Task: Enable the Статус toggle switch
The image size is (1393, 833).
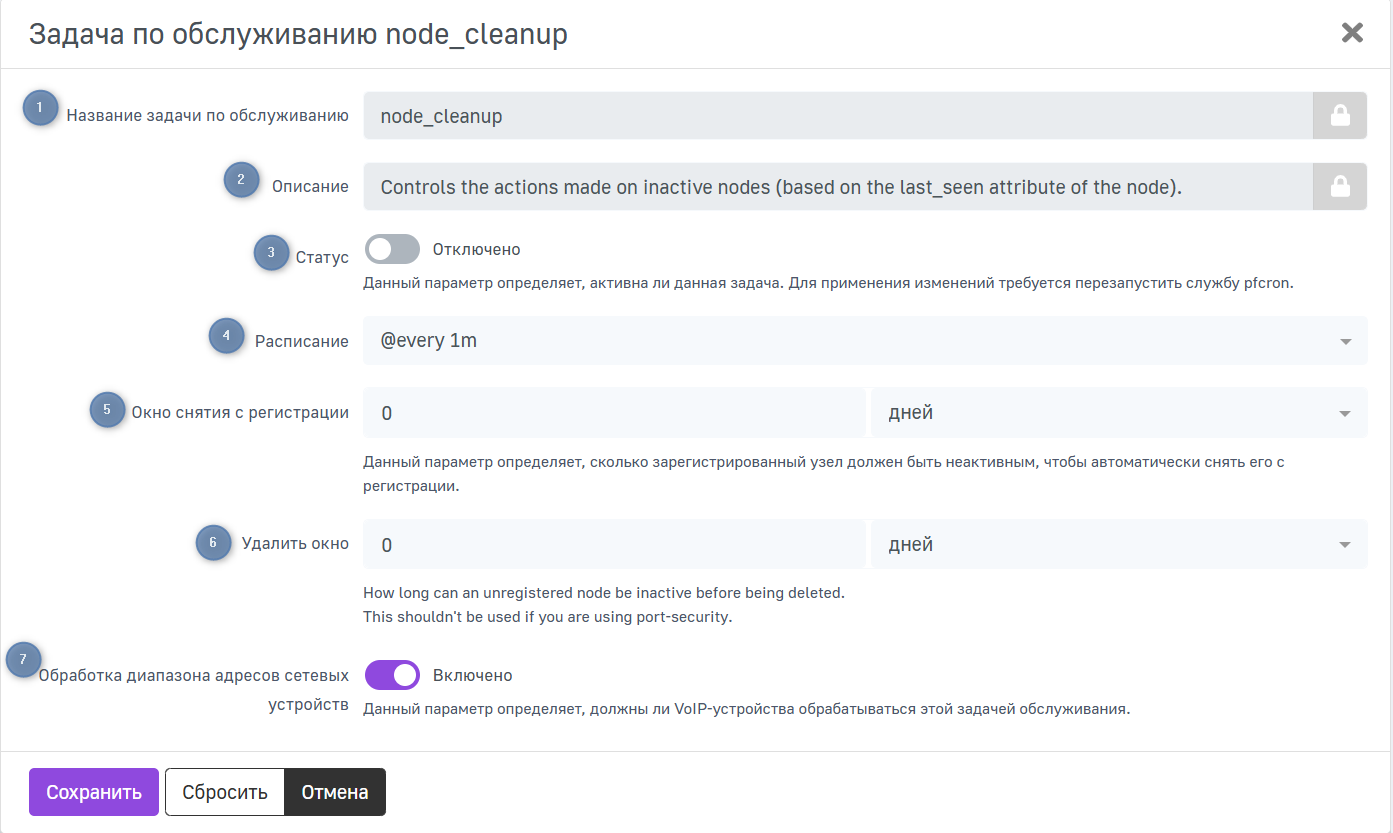Action: click(x=392, y=249)
